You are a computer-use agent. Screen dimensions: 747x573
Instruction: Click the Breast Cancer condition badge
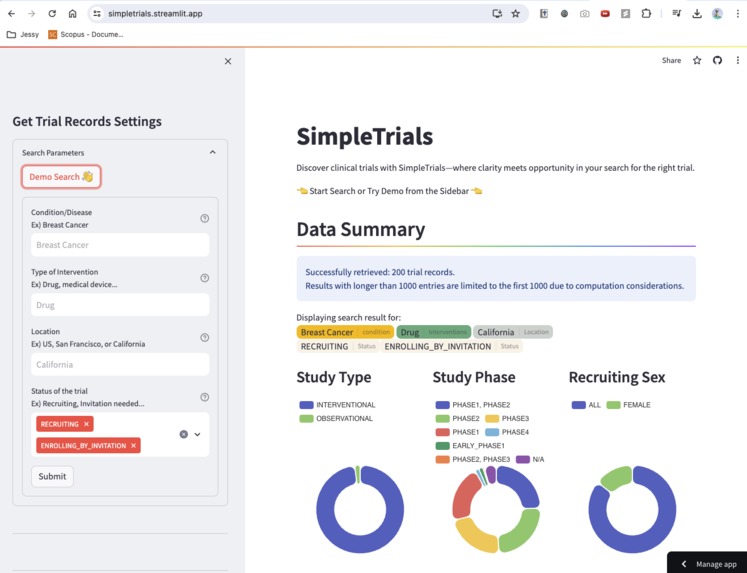[x=345, y=332]
